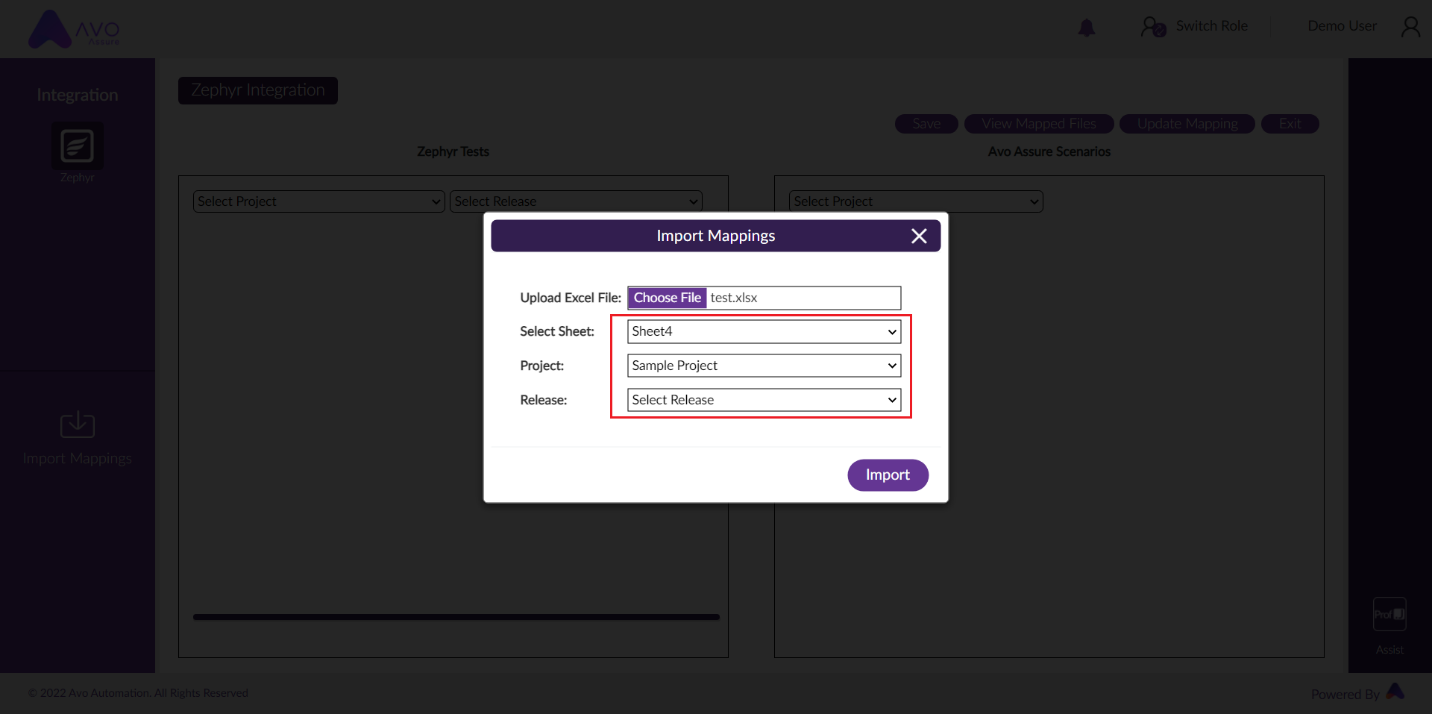The height and width of the screenshot is (714, 1432).
Task: Open Zephyr Tests Select Release dropdown
Action: pyautogui.click(x=577, y=201)
